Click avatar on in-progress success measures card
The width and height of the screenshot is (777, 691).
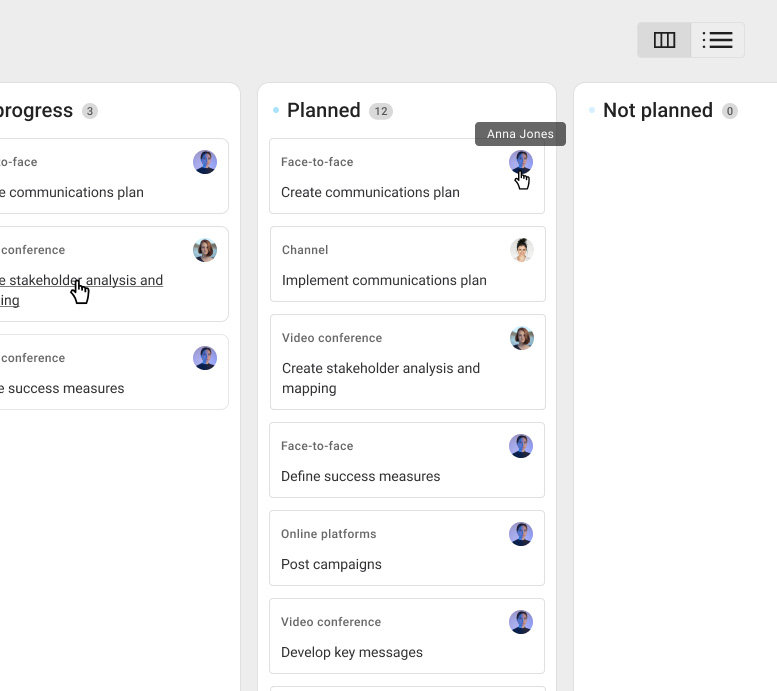(x=205, y=358)
